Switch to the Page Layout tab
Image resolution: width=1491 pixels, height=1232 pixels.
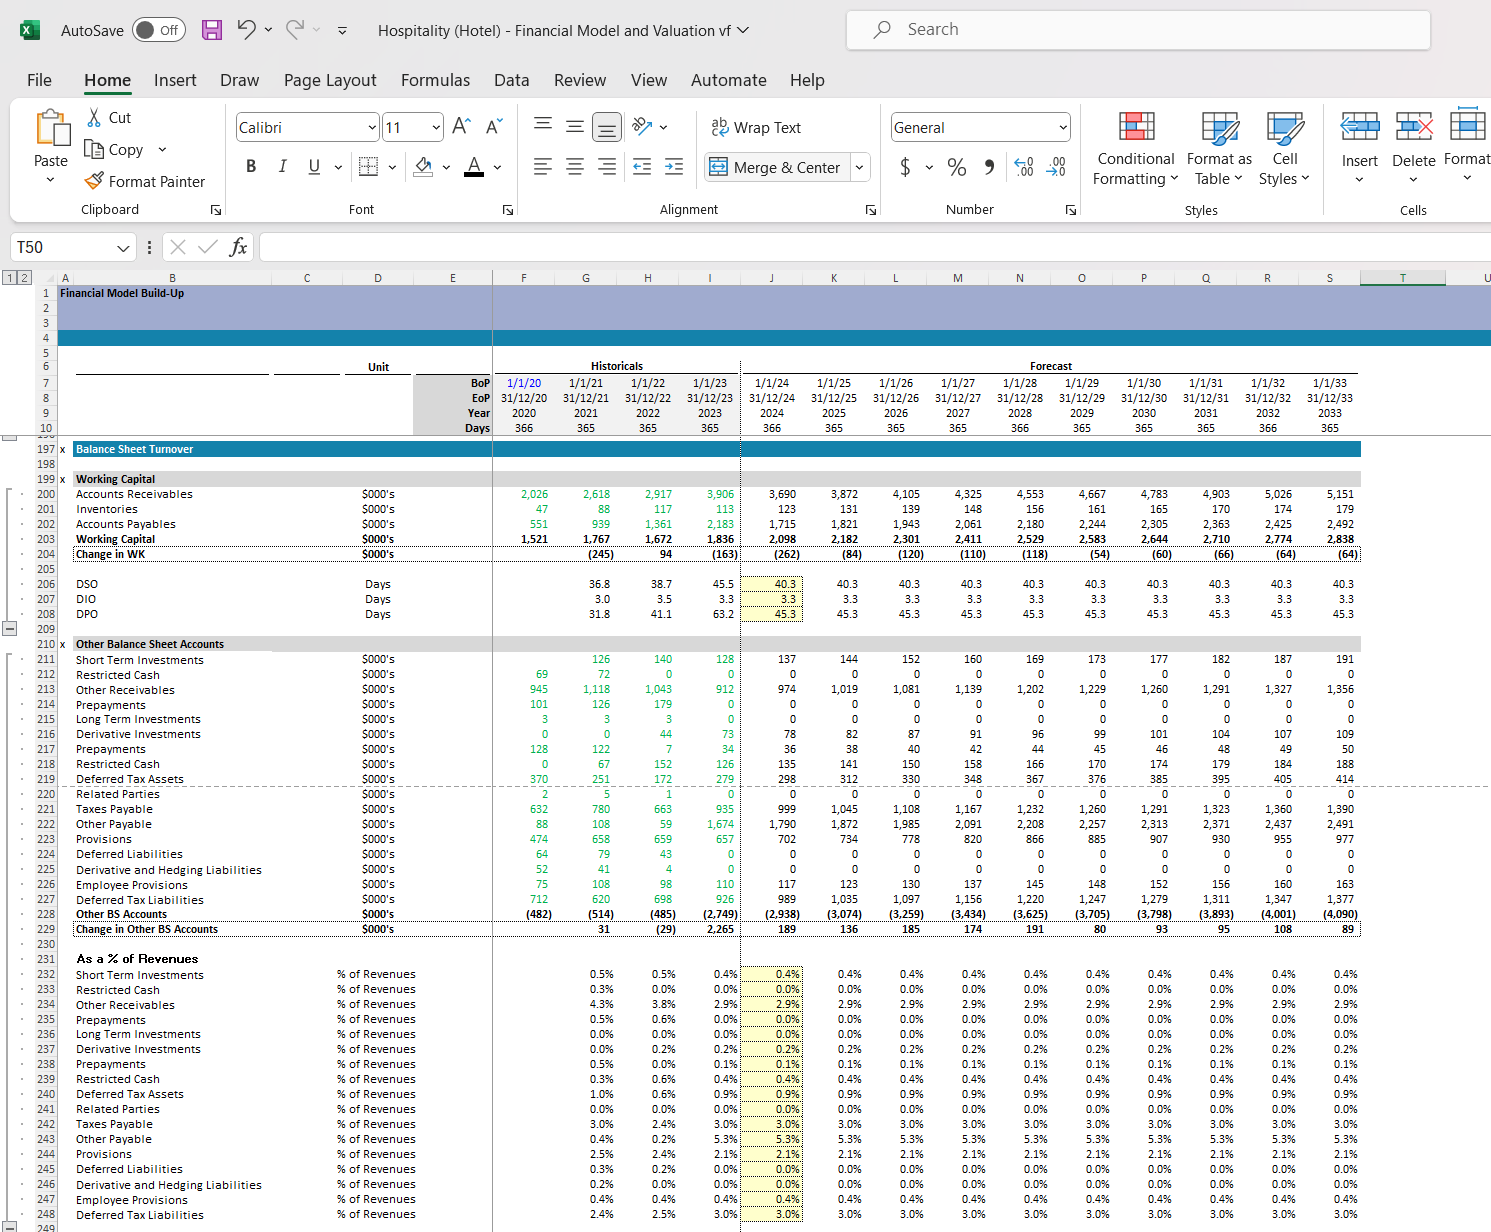click(x=330, y=80)
